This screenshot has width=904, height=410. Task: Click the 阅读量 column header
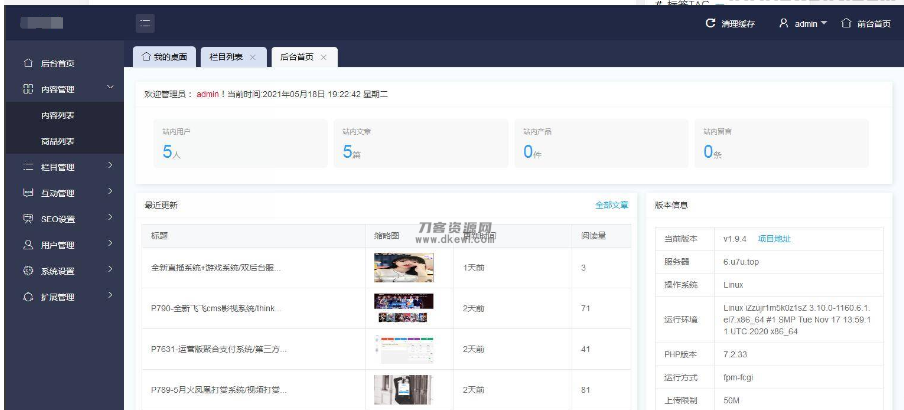tap(594, 236)
